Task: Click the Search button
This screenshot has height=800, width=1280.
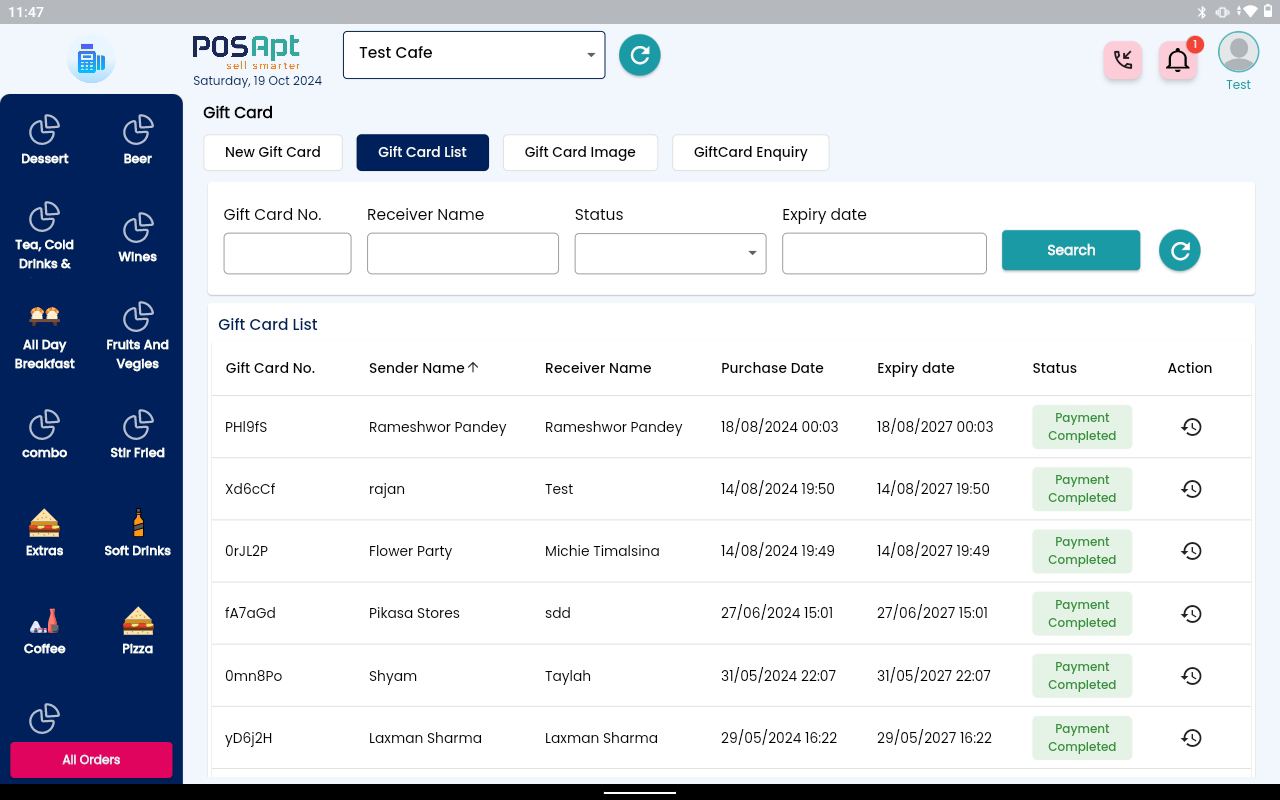Action: (1071, 250)
